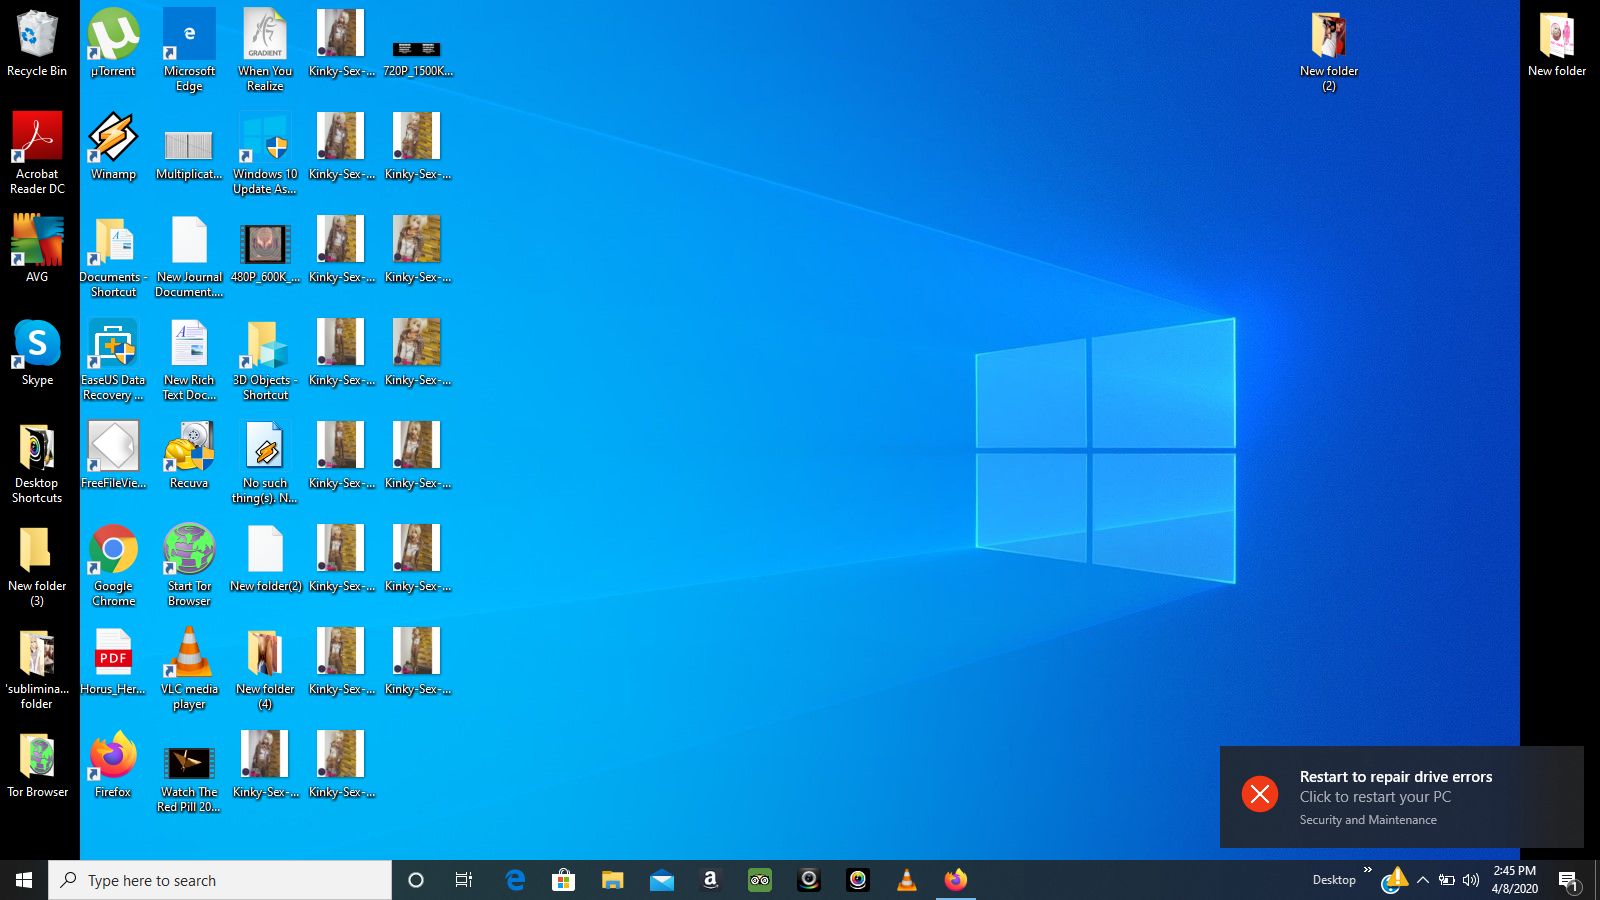Select the Documents - Shortcut icon
Screen dimensions: 1600x900
[x=113, y=256]
